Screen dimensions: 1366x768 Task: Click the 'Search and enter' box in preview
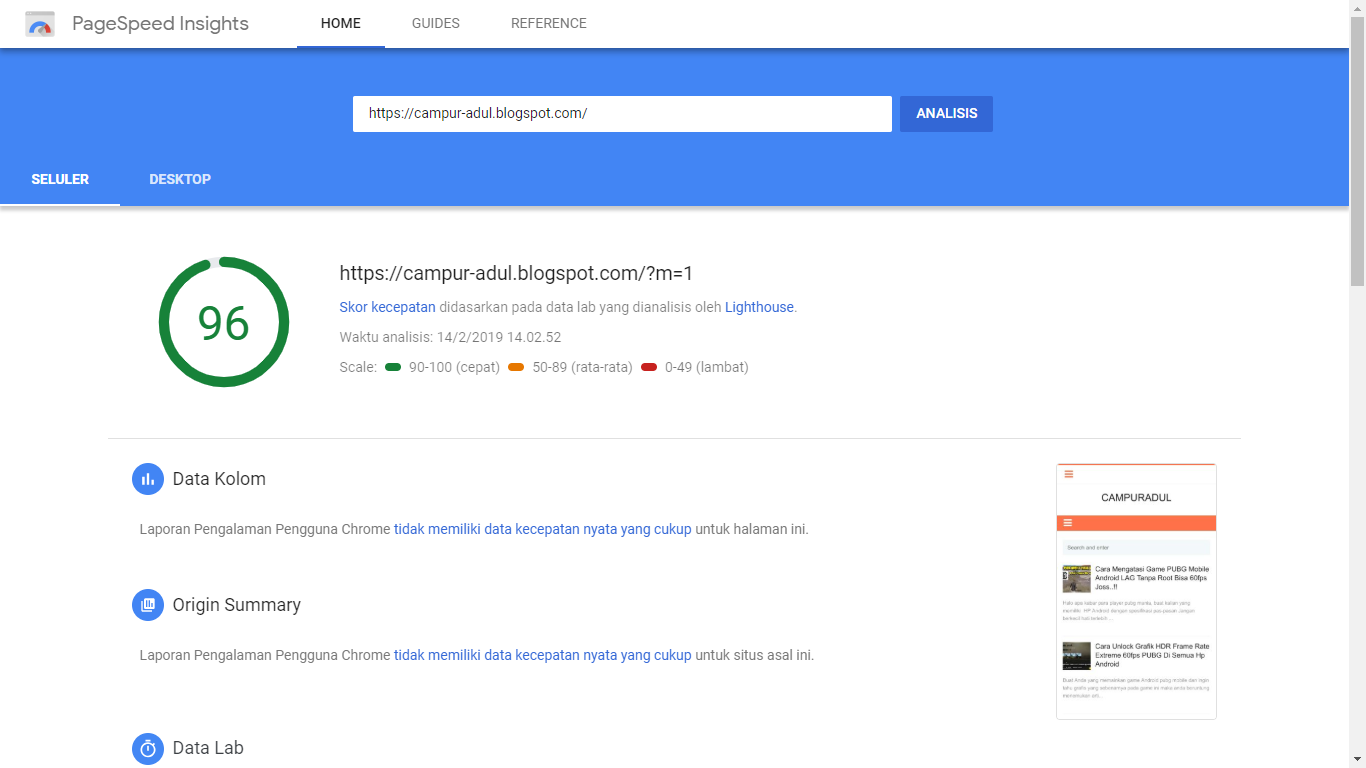[x=1136, y=548]
